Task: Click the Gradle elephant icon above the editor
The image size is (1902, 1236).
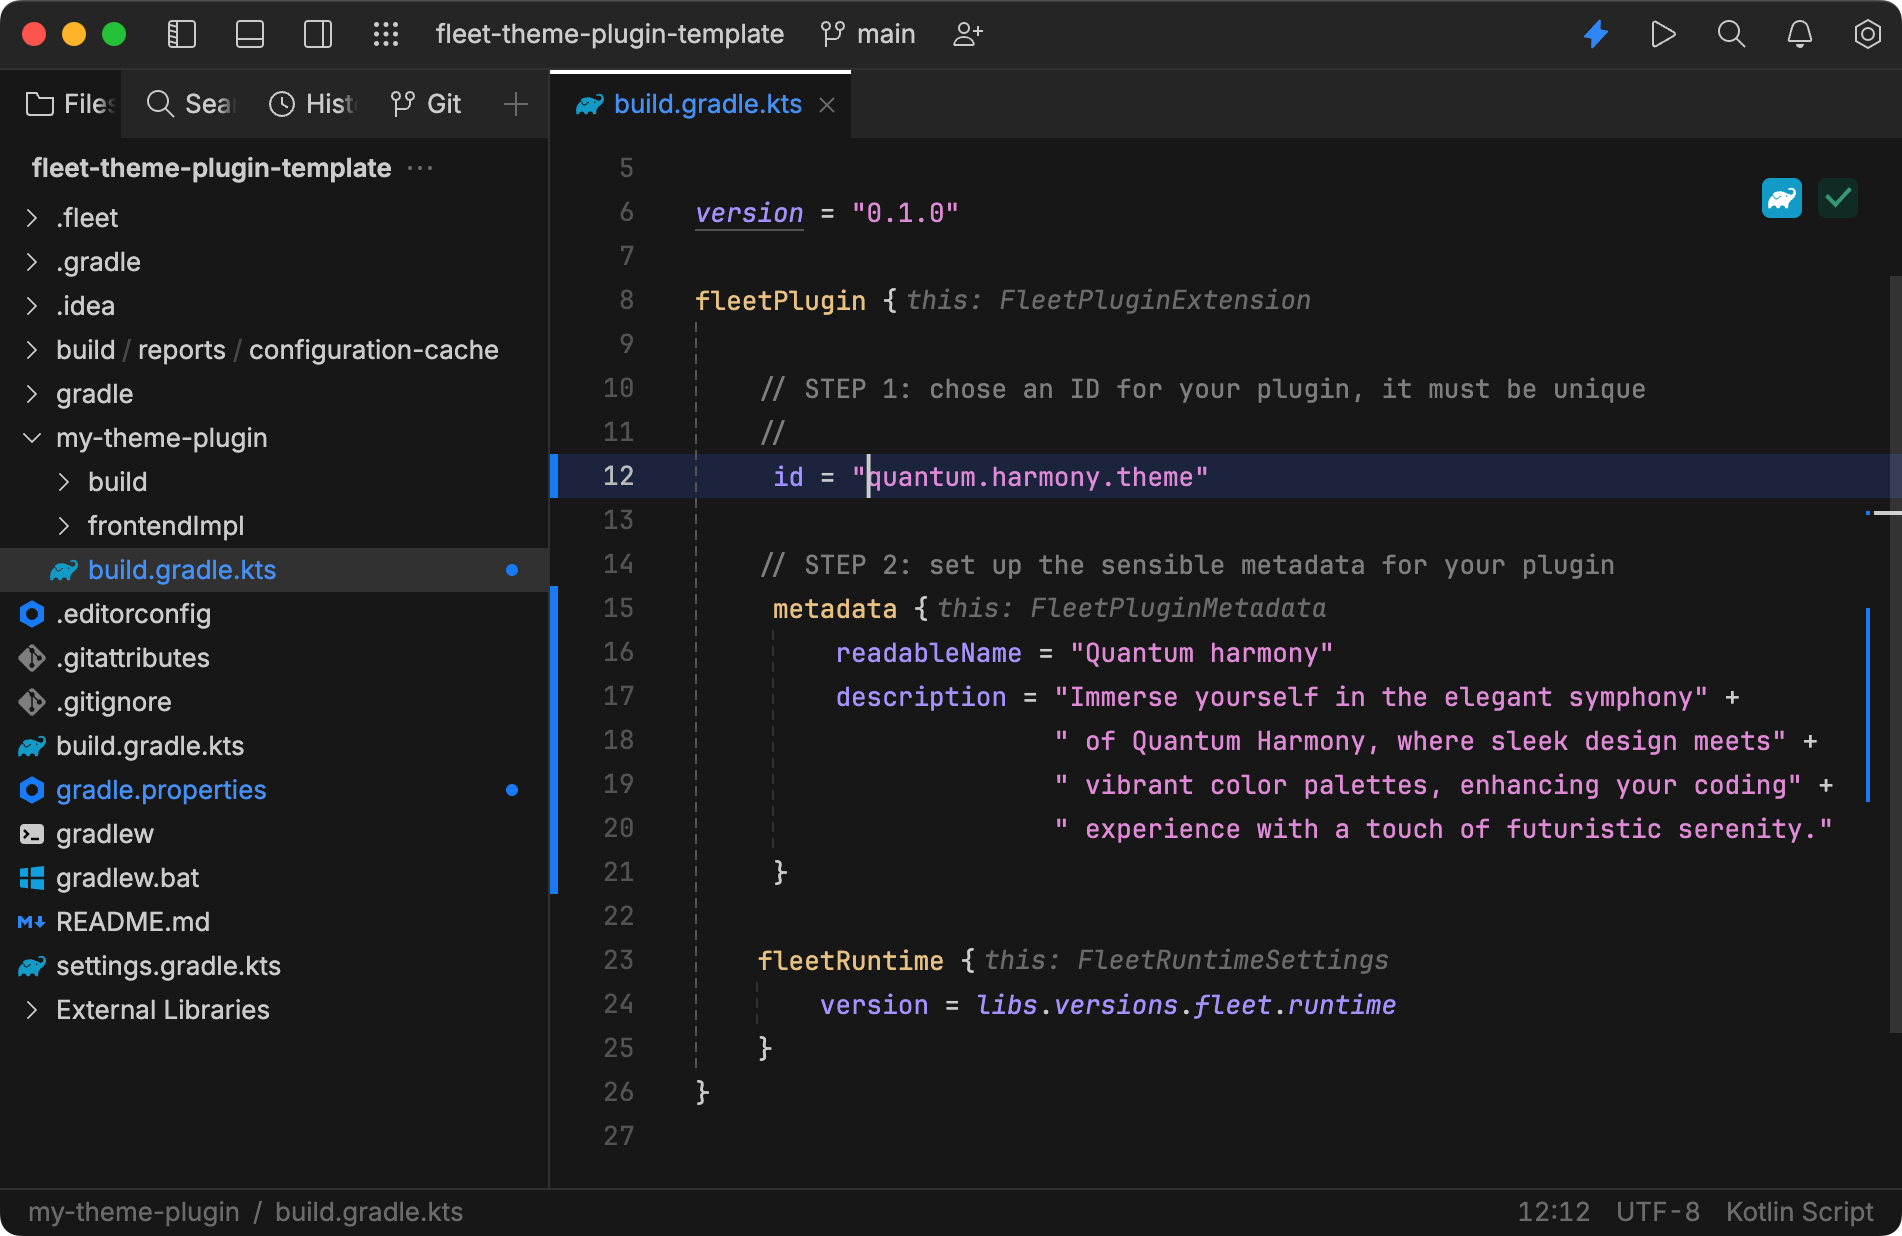Action: point(1781,199)
